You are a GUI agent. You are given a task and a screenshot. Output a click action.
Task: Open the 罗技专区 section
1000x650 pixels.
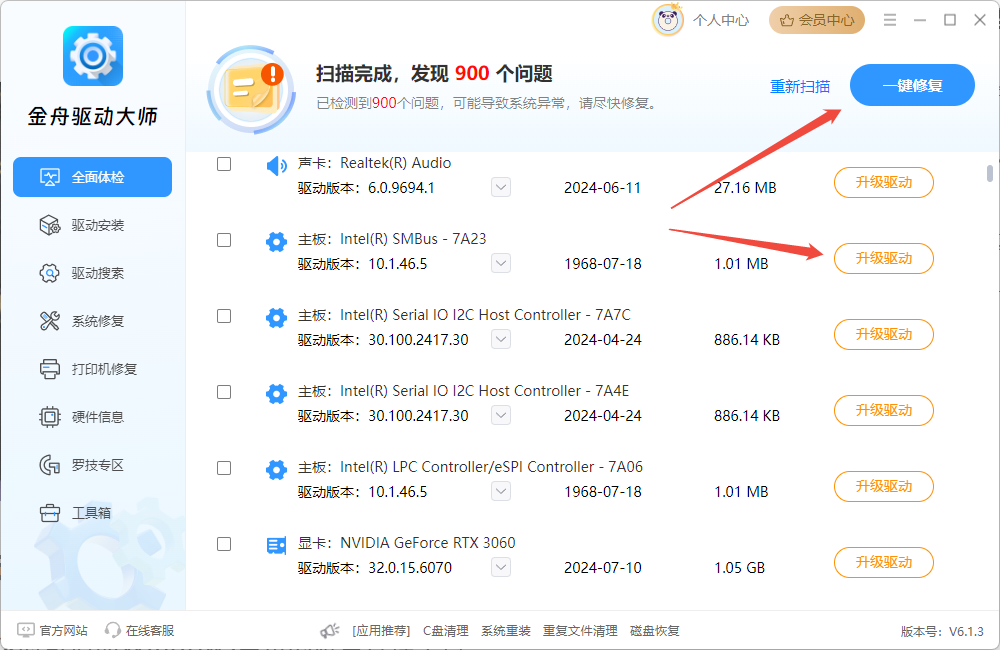pyautogui.click(x=92, y=465)
